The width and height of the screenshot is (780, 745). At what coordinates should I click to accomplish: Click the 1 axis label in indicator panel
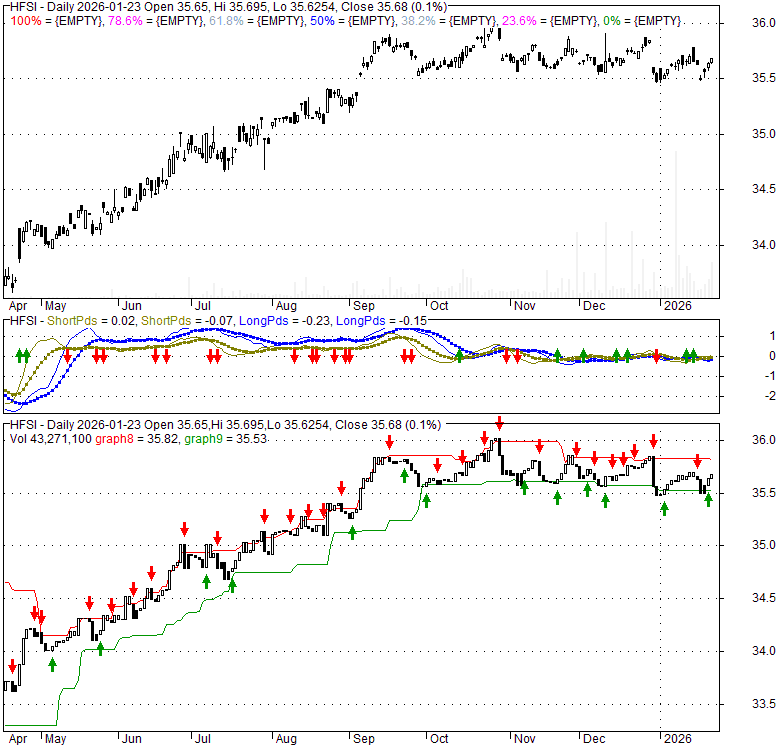pyautogui.click(x=772, y=336)
